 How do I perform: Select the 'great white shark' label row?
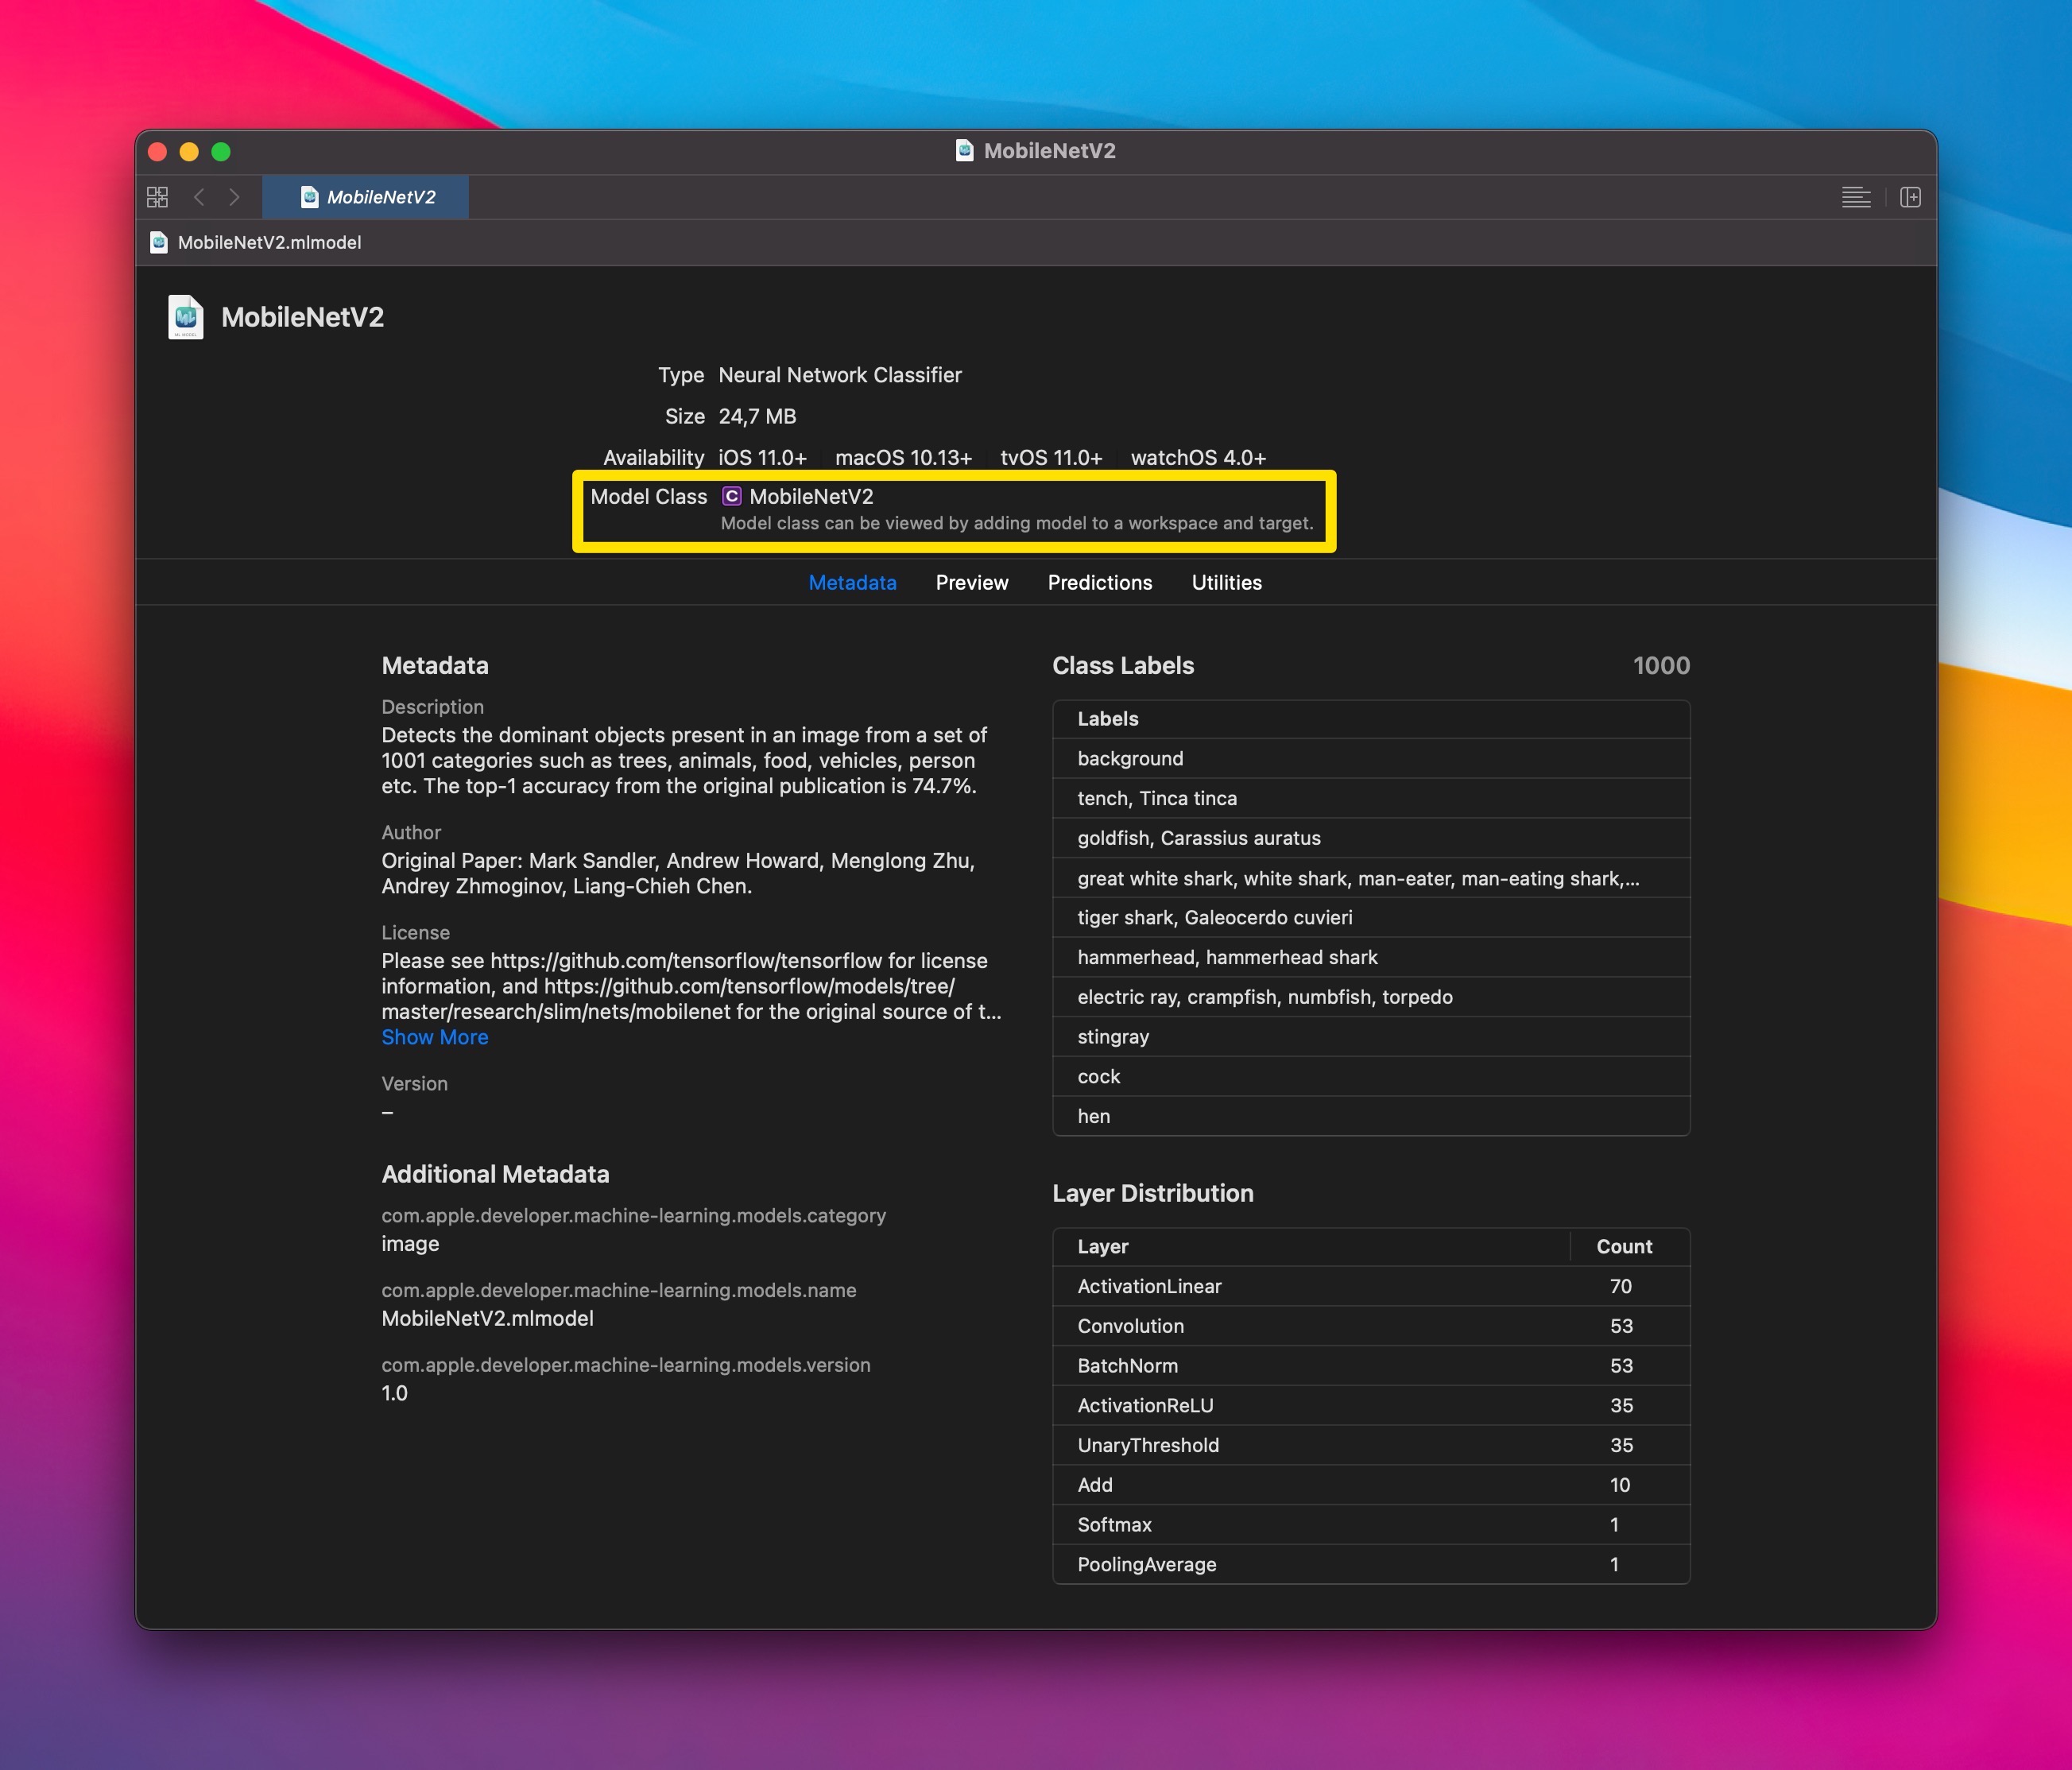[x=1371, y=878]
